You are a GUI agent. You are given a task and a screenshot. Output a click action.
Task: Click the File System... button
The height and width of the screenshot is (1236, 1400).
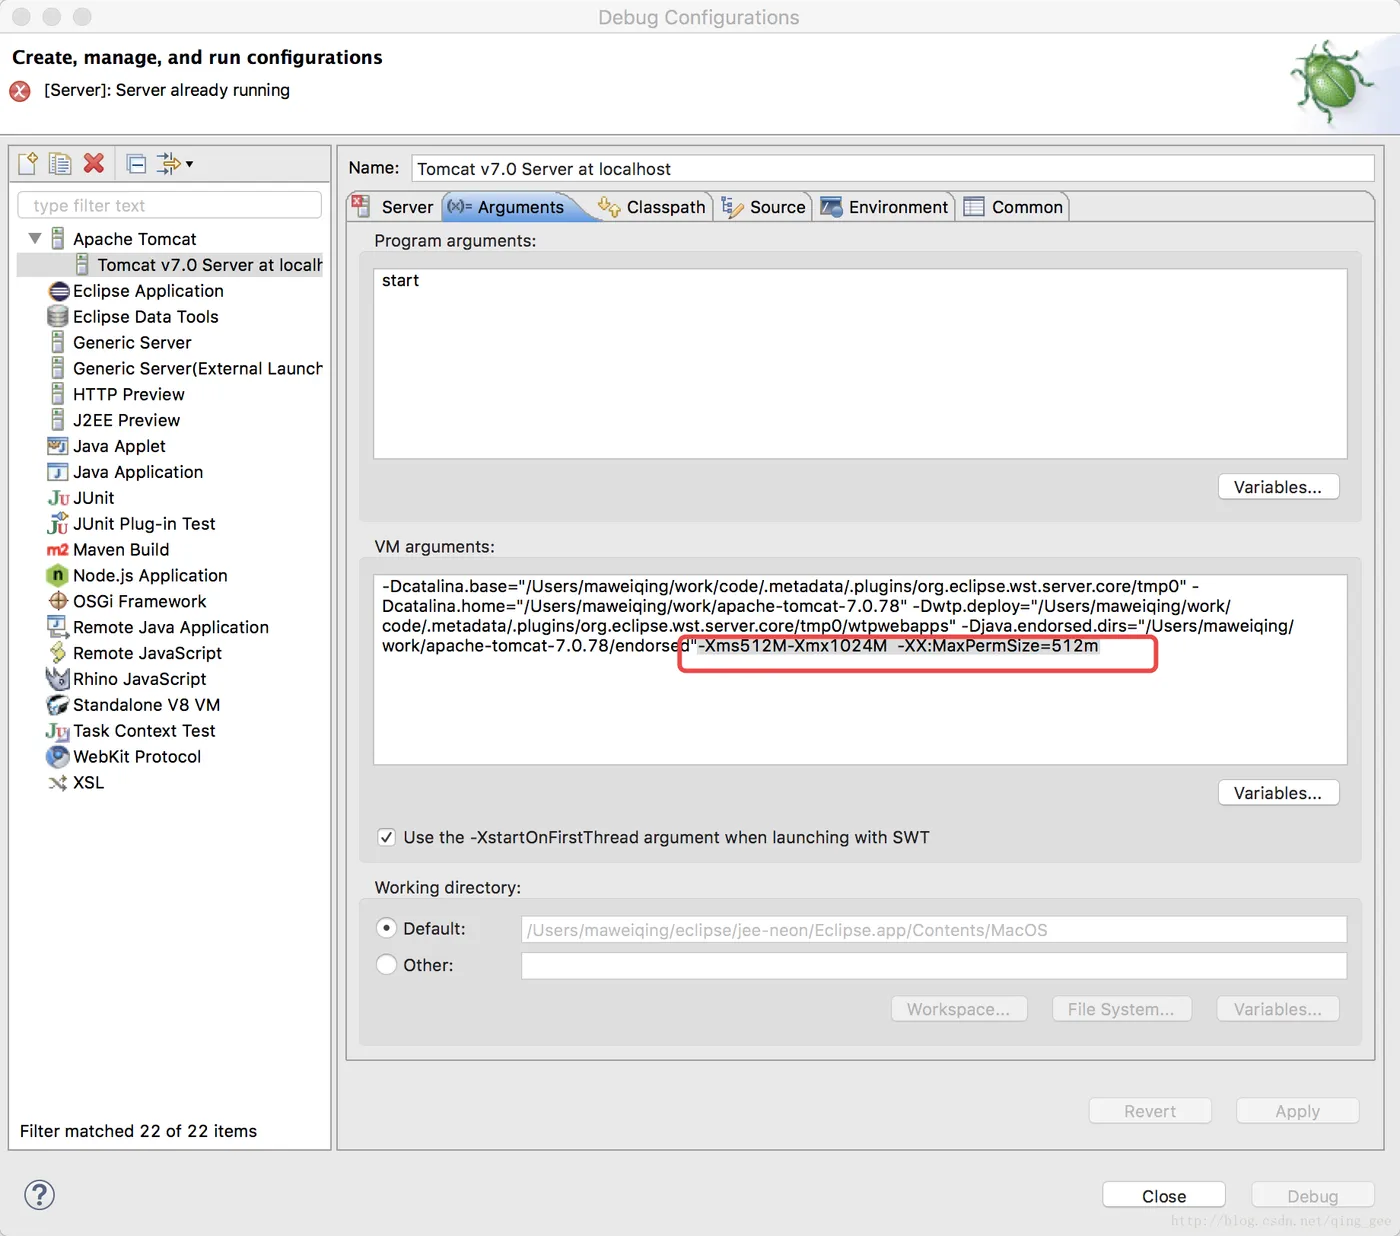[1121, 1009]
